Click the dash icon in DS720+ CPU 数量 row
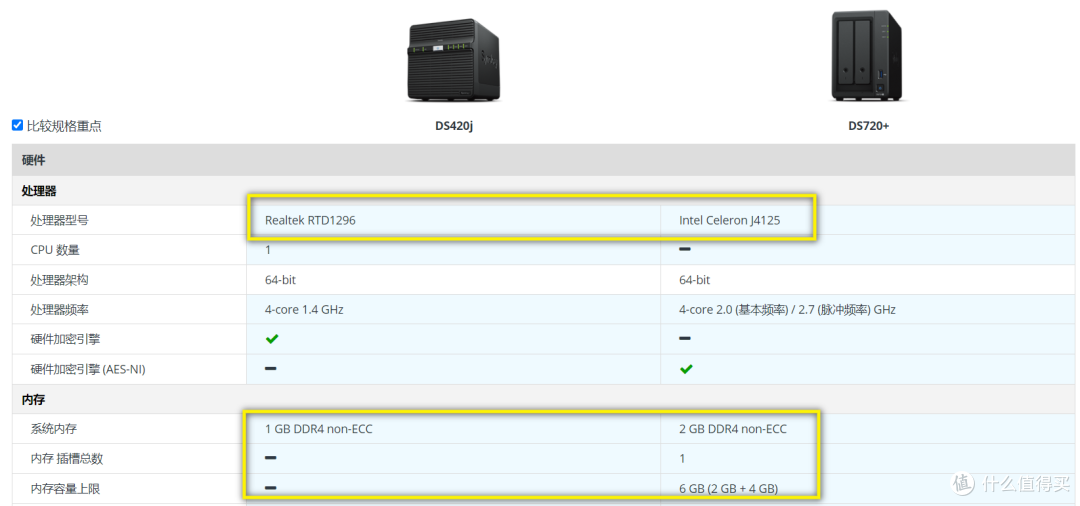The height and width of the screenshot is (506, 1080). click(x=686, y=249)
